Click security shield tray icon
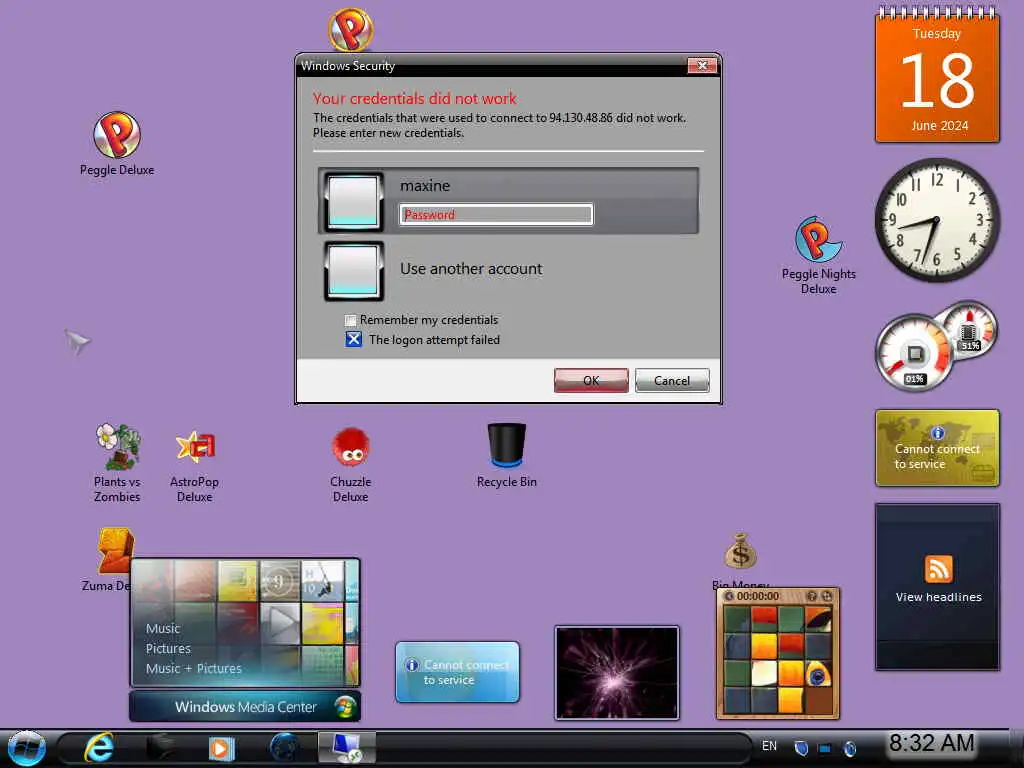The height and width of the screenshot is (768, 1024). point(801,748)
